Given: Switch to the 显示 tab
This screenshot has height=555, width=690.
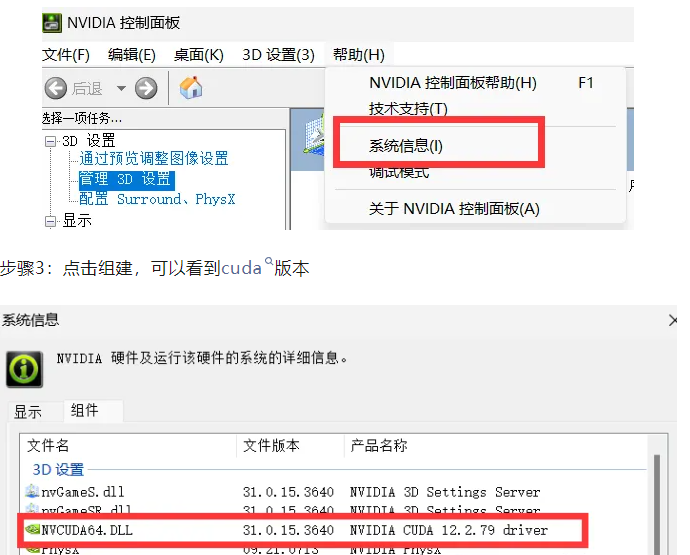Looking at the screenshot, I should point(28,412).
